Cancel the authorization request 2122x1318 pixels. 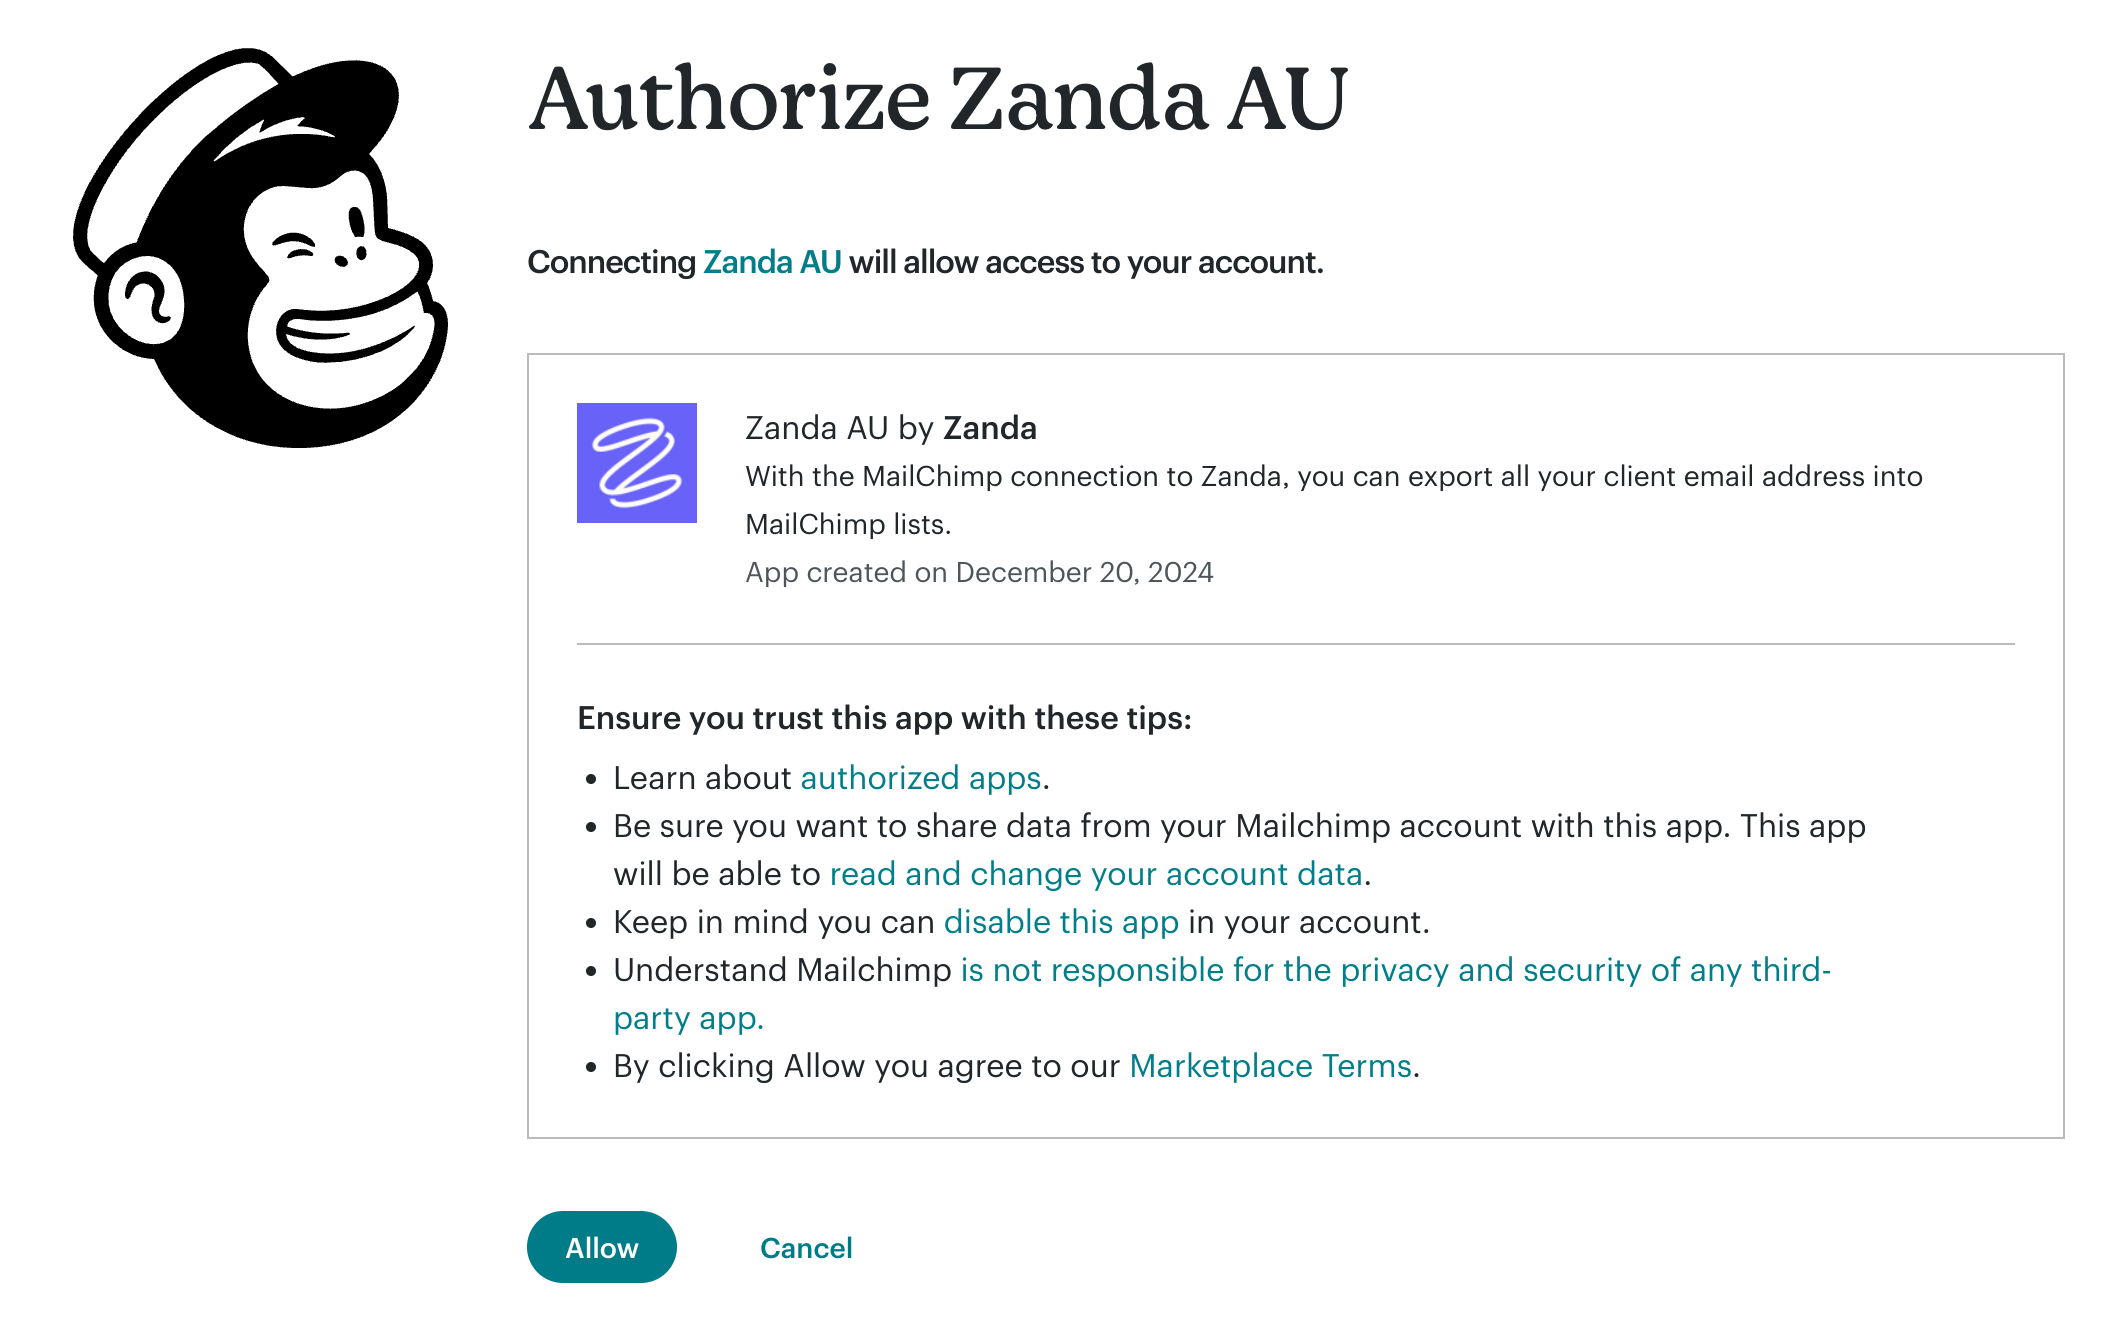point(805,1248)
